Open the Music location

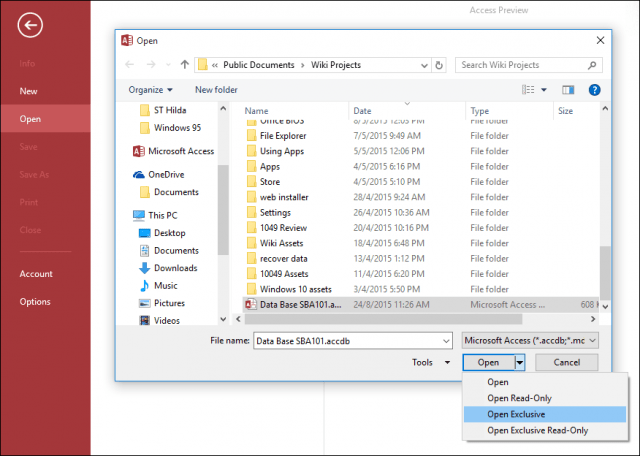[x=158, y=286]
